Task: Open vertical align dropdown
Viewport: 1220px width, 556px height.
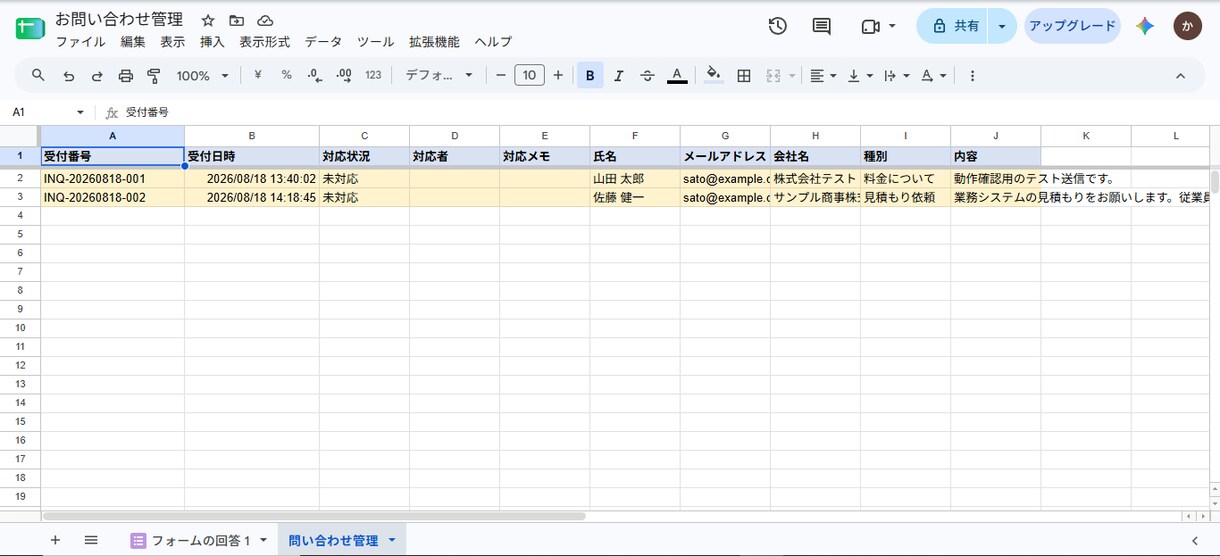Action: [860, 75]
